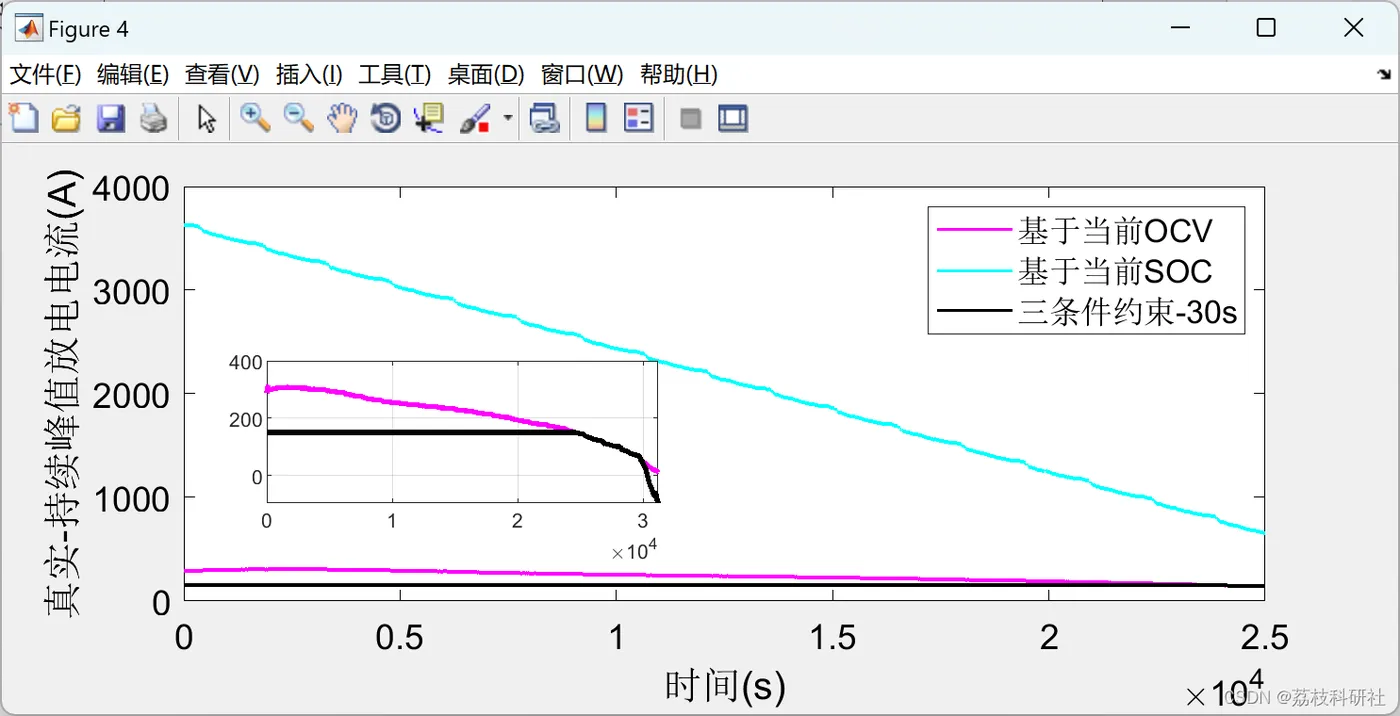The height and width of the screenshot is (716, 1400).
Task: Show plot tools and dock figure icon
Action: click(733, 119)
